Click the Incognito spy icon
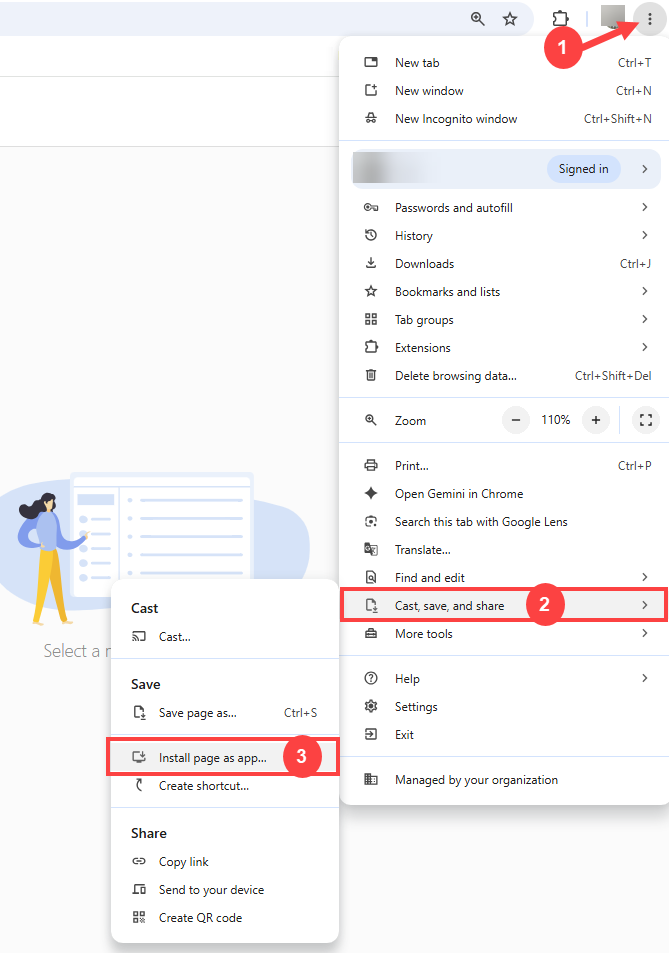The image size is (669, 953). 371,118
